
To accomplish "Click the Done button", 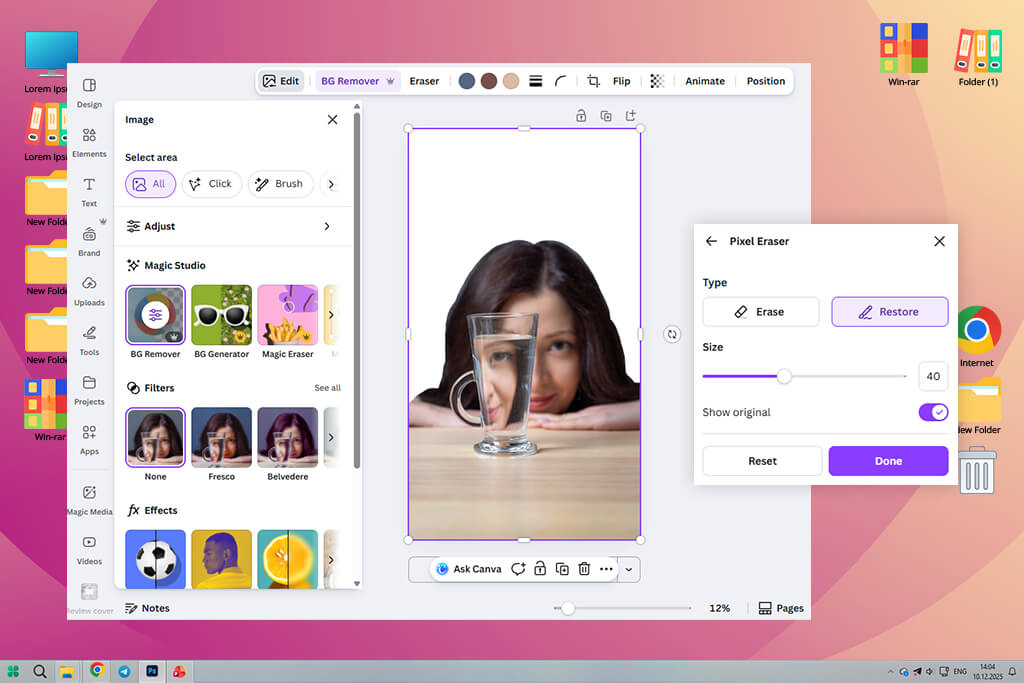I will click(888, 461).
